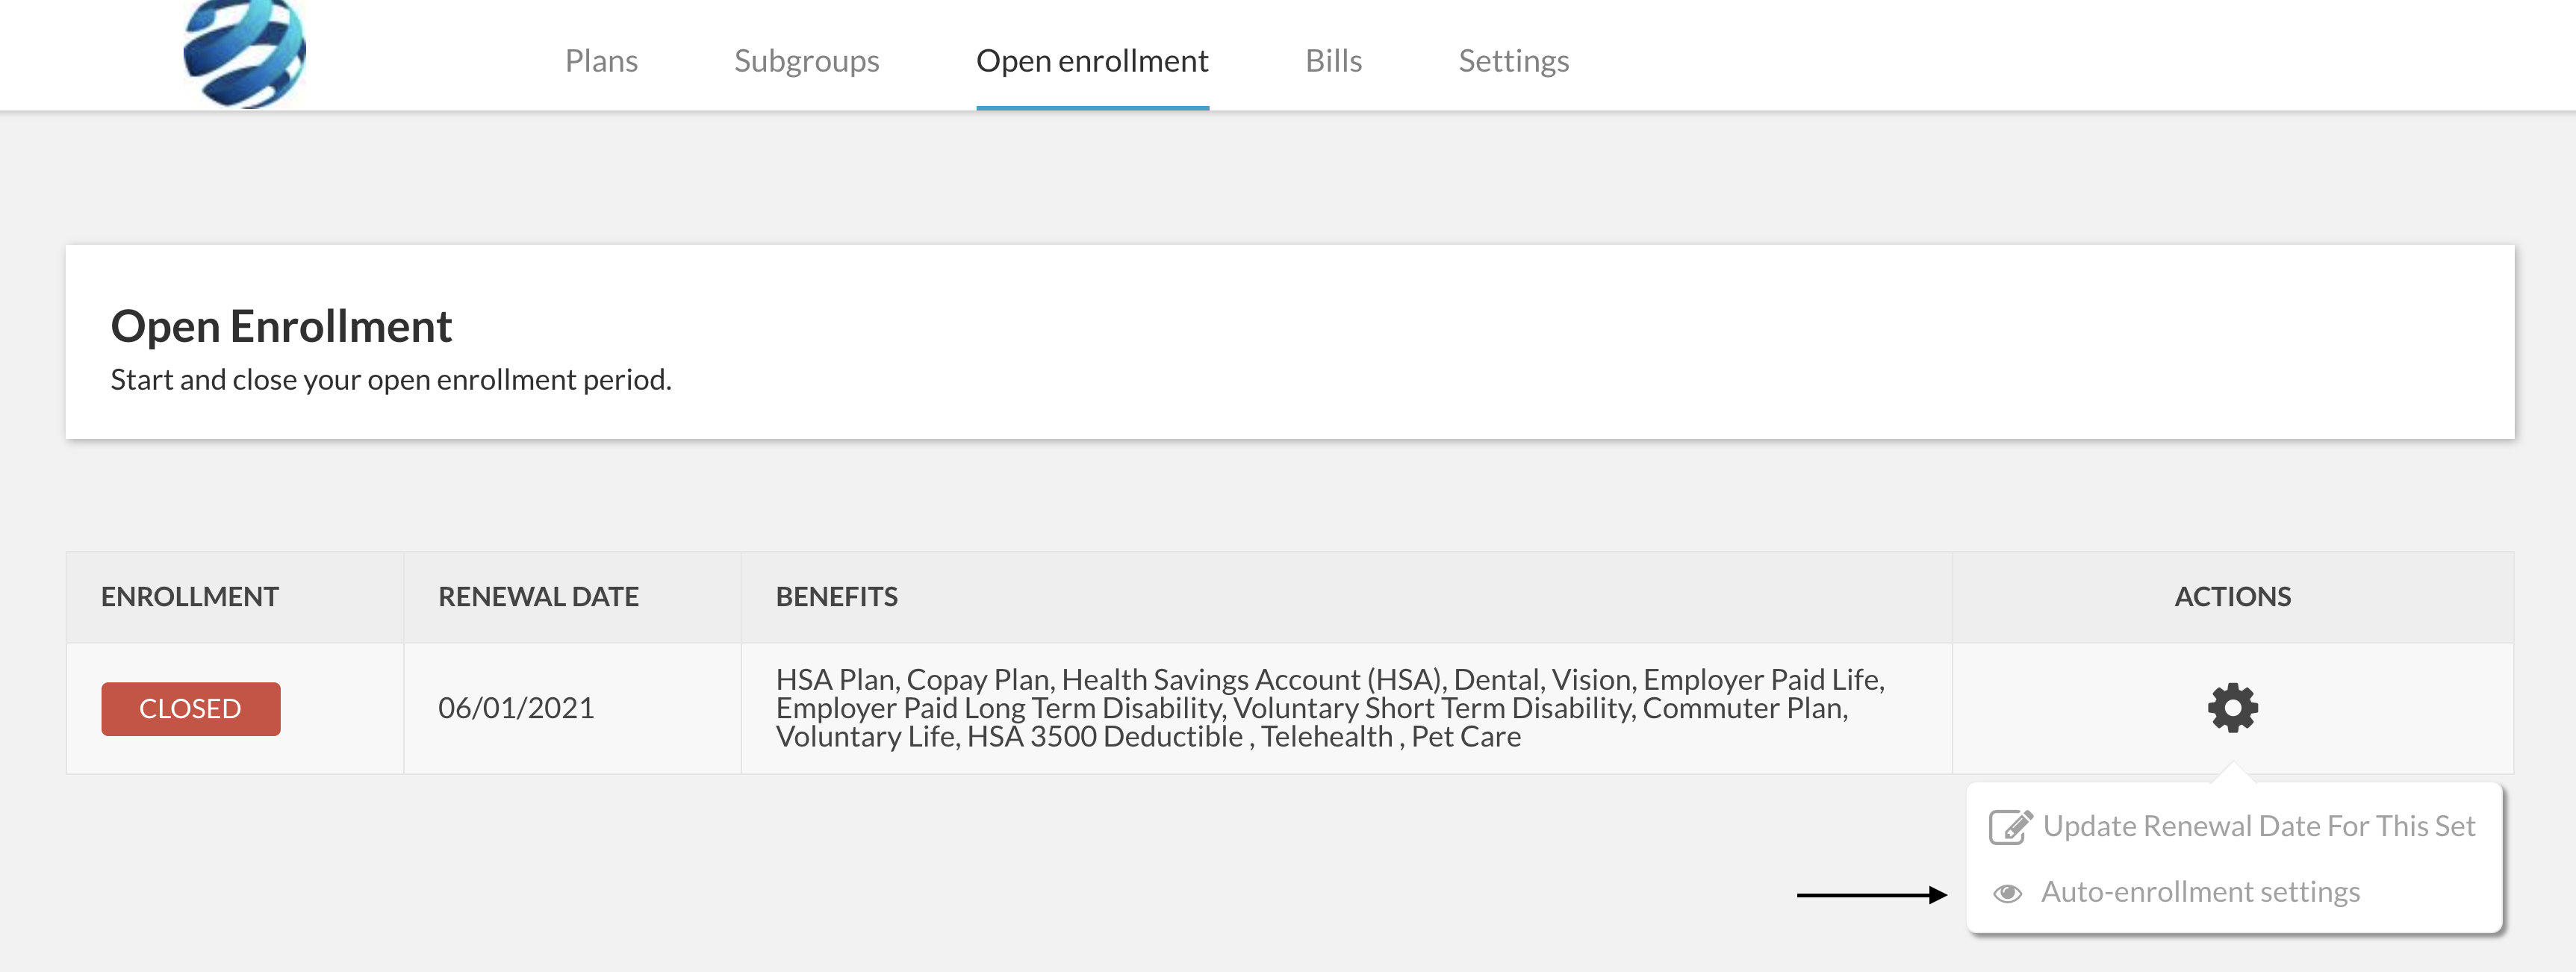Select Auto-enrollment settings menu item
This screenshot has width=2576, height=972.
(2200, 892)
